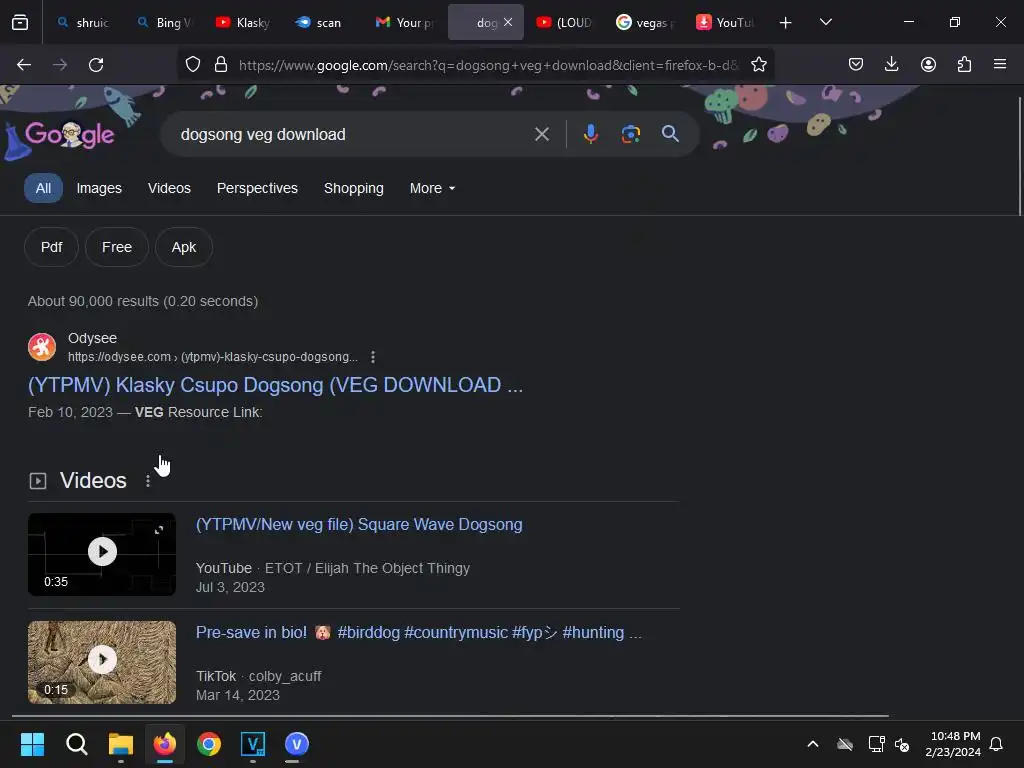The width and height of the screenshot is (1024, 768).
Task: Go back to the previous page
Action: (24, 65)
